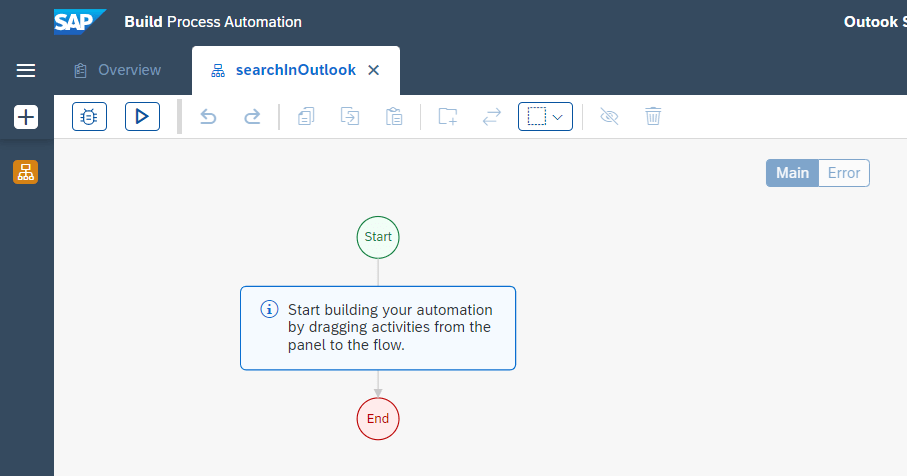907x476 pixels.
Task: Click the End node in the flow
Action: tap(378, 419)
